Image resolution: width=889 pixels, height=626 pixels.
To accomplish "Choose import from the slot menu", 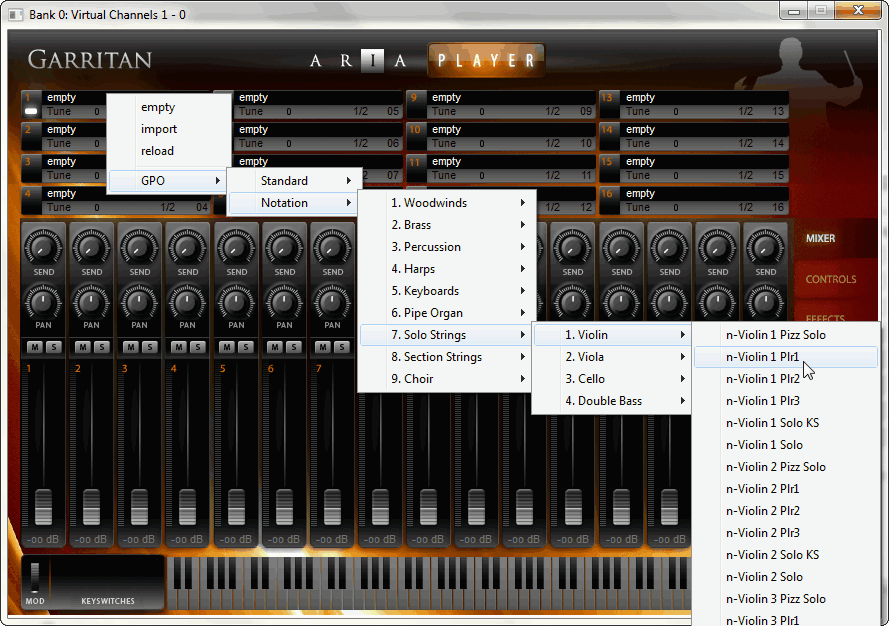I will [x=159, y=129].
